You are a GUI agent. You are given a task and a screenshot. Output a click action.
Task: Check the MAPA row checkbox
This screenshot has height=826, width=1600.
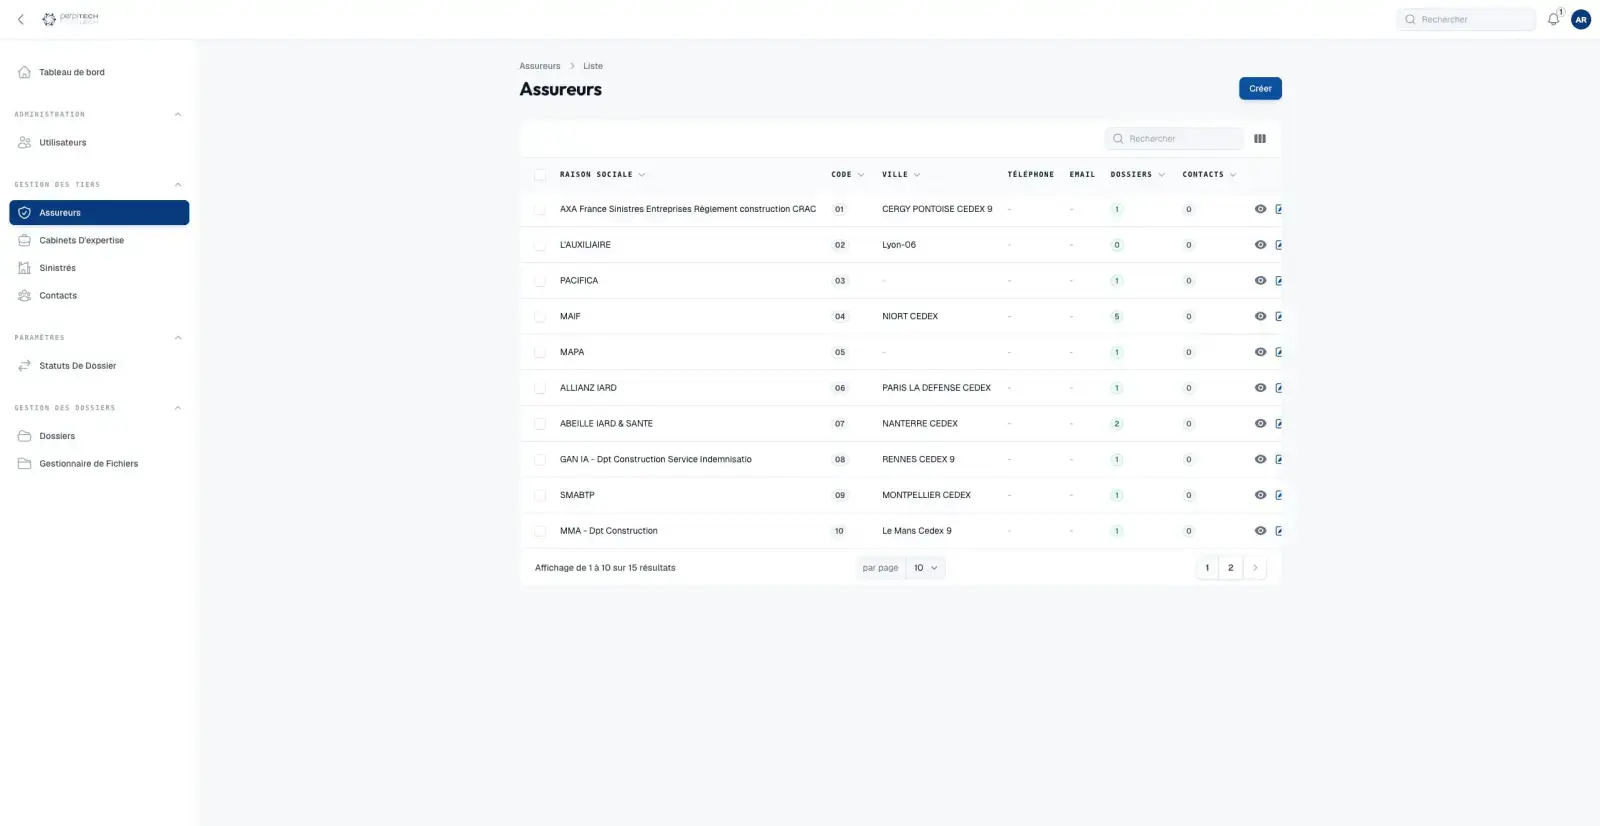540,352
